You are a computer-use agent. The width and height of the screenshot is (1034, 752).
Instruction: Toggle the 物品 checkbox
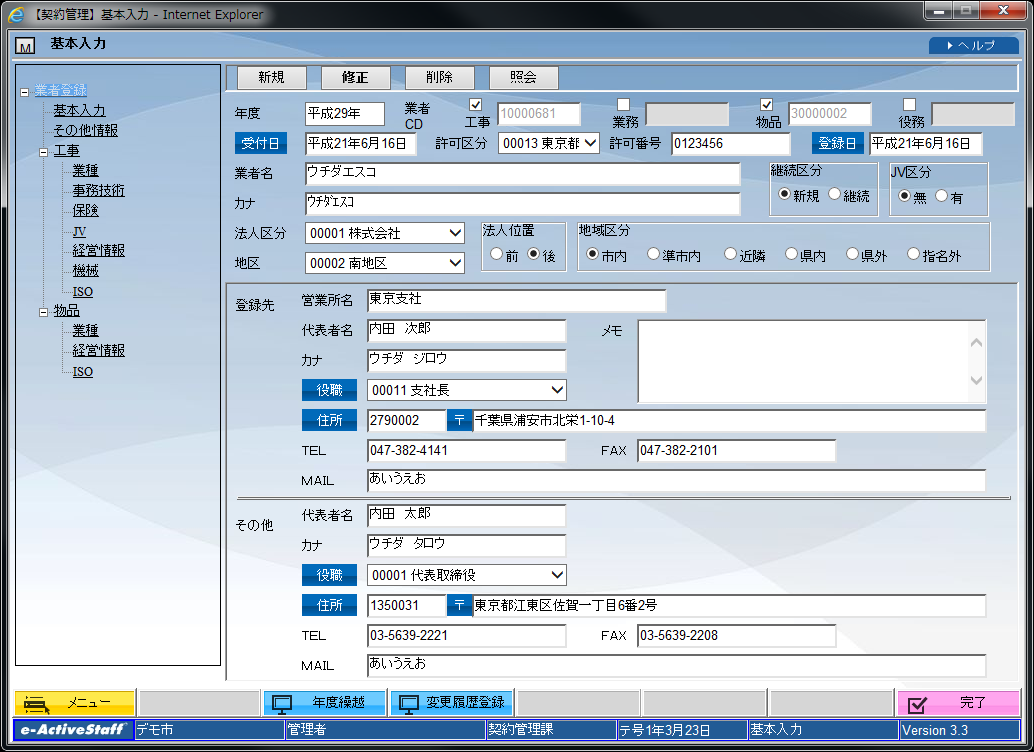766,104
